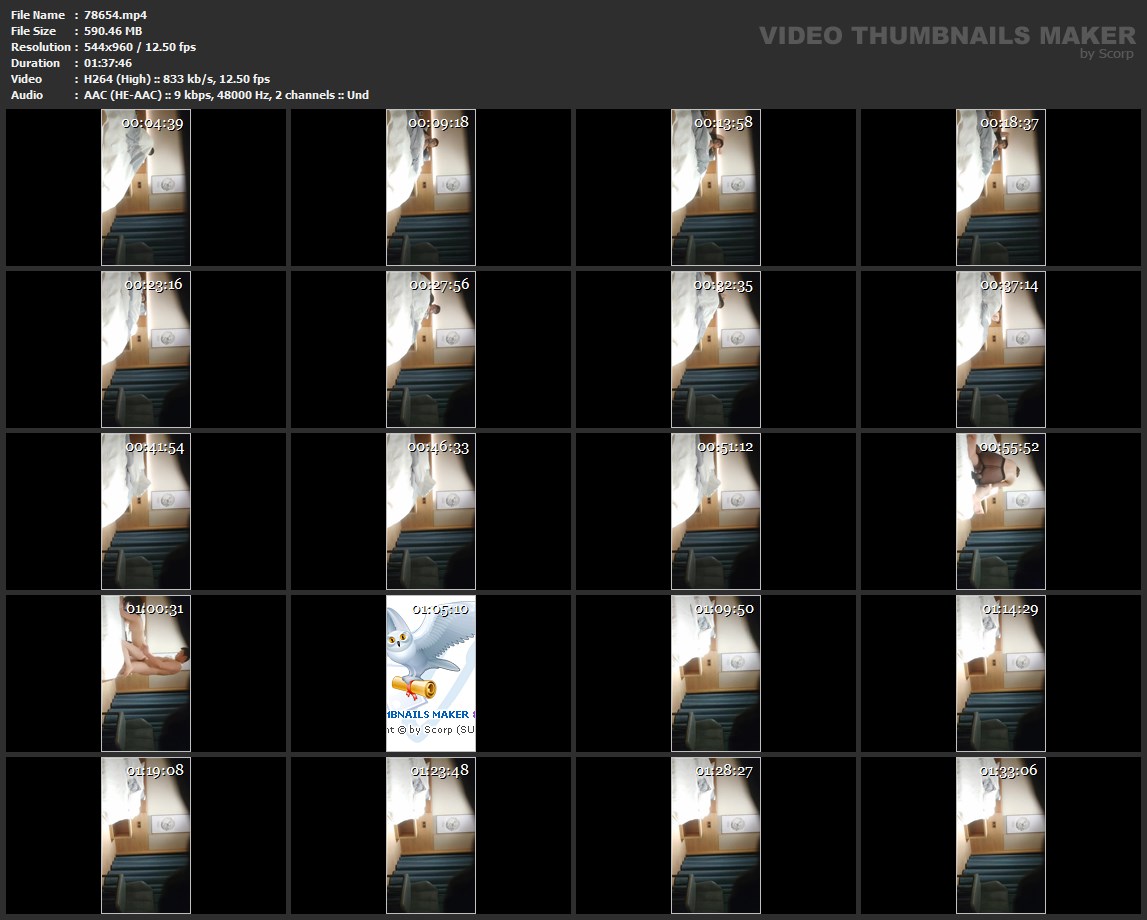Pick the thumbnail at 00:46:33
The image size is (1147, 920).
[x=431, y=511]
